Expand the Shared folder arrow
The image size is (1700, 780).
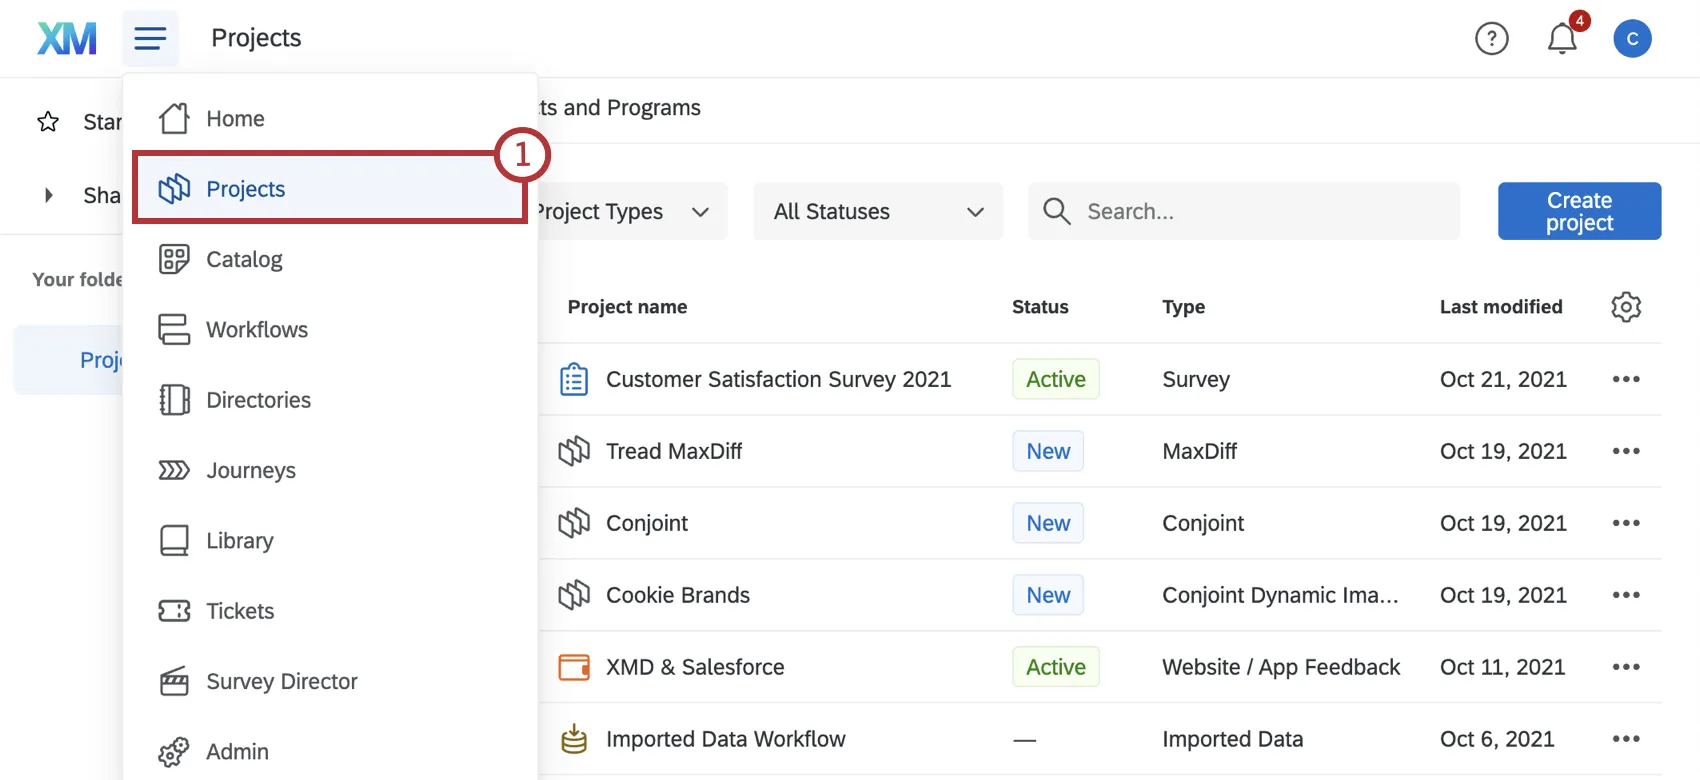(x=48, y=195)
